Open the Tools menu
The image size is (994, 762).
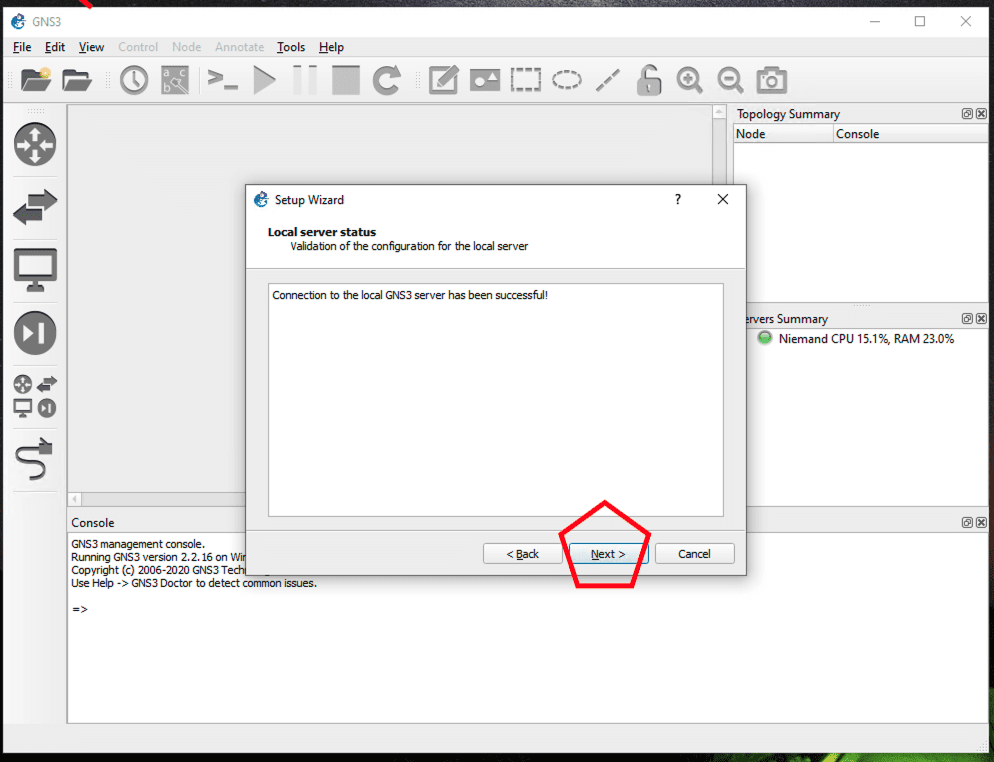click(291, 47)
